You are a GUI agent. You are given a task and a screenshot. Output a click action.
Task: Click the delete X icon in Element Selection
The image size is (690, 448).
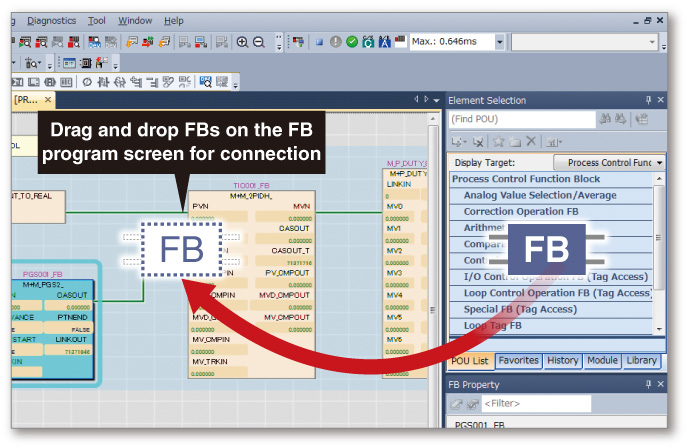(x=531, y=143)
